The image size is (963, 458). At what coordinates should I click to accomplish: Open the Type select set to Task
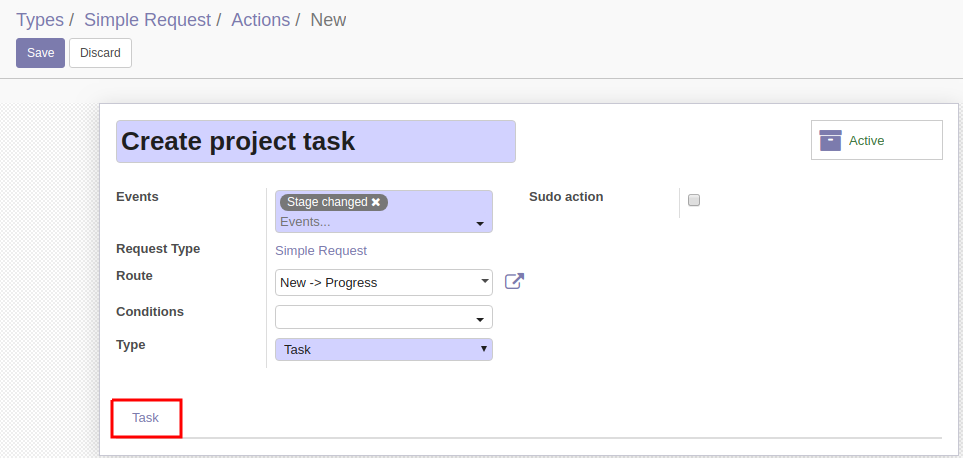pos(384,349)
